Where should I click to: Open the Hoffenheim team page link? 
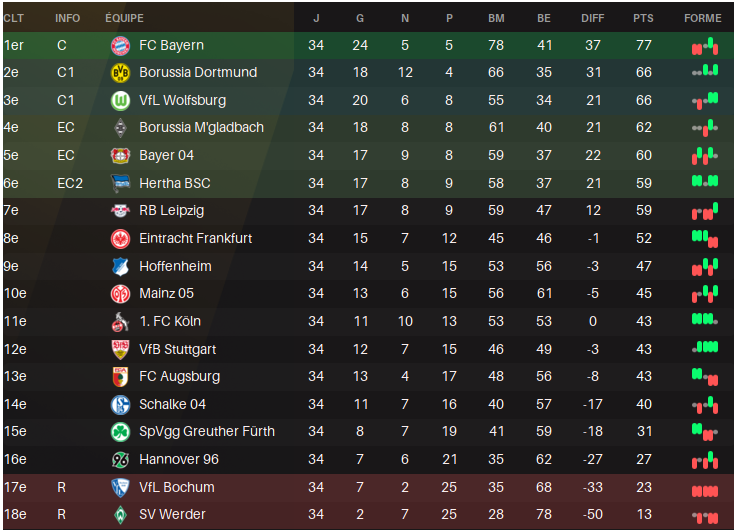coord(175,266)
